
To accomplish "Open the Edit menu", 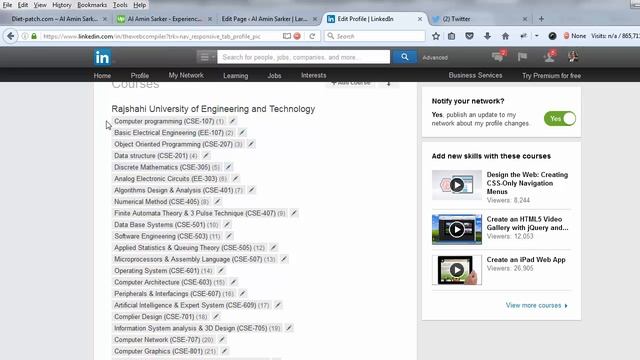I will 23,5.
